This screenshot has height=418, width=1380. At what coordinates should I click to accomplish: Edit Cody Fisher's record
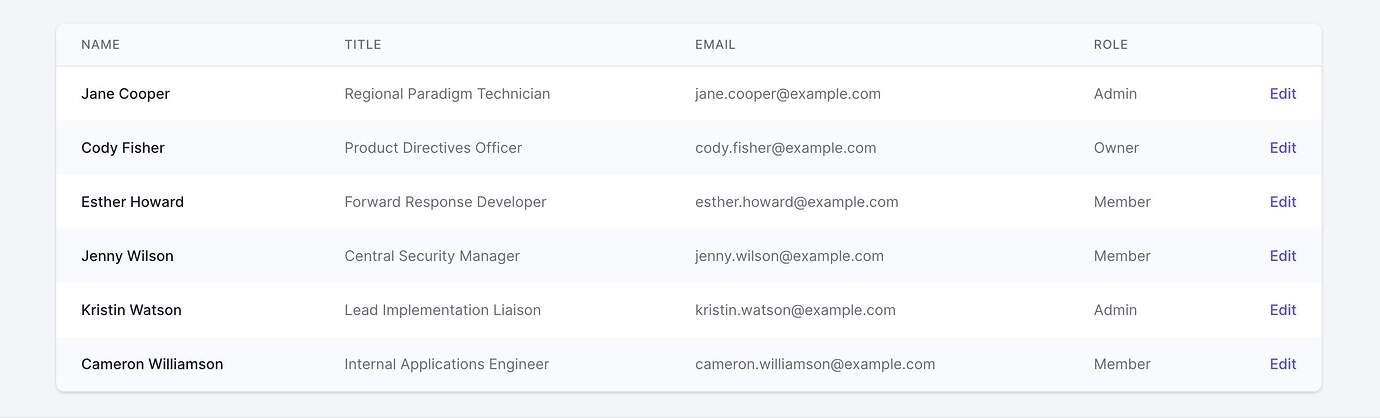[x=1282, y=148]
